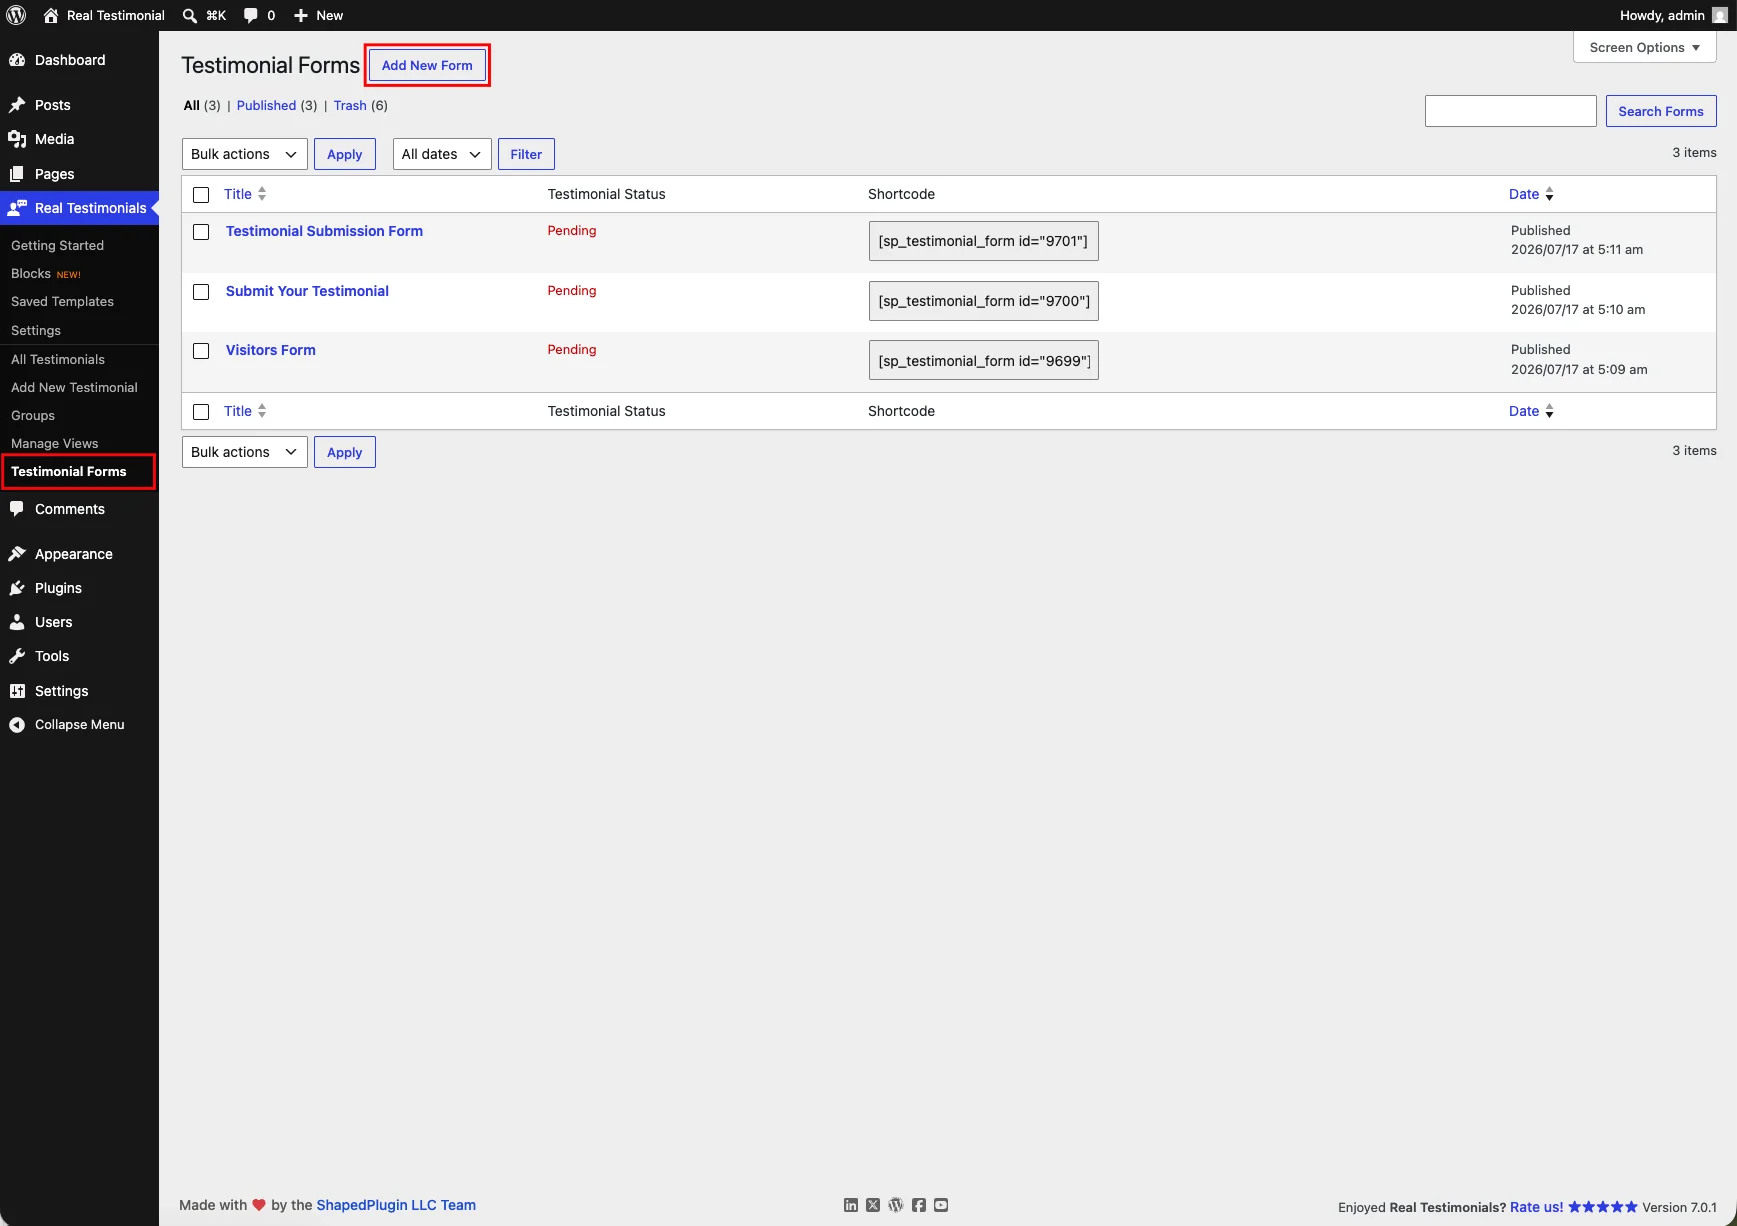Open Groups submenu item
Image resolution: width=1737 pixels, height=1226 pixels.
pyautogui.click(x=33, y=415)
